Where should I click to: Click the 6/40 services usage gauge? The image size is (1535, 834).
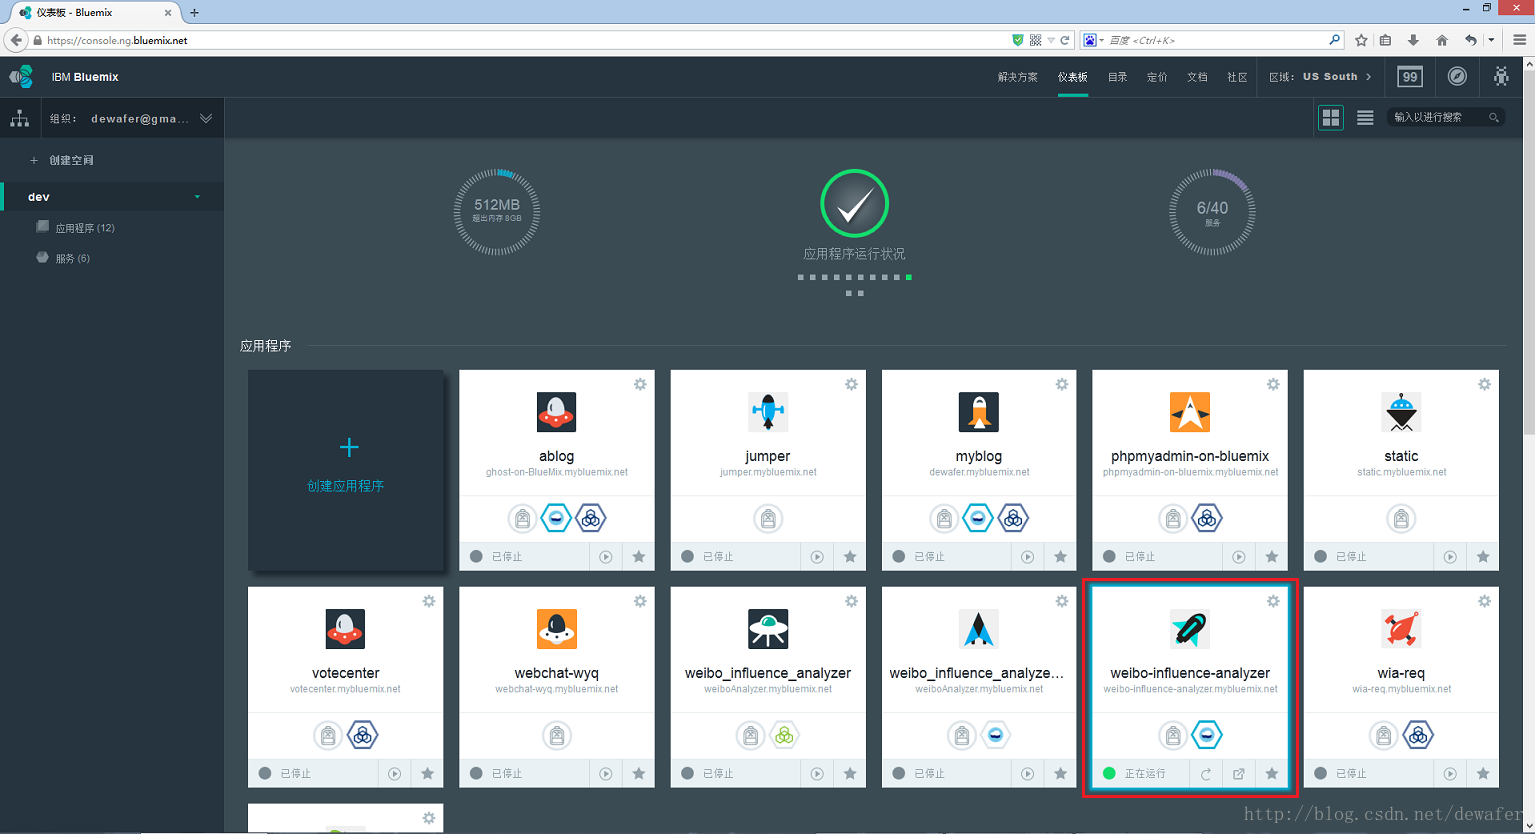(x=1212, y=212)
